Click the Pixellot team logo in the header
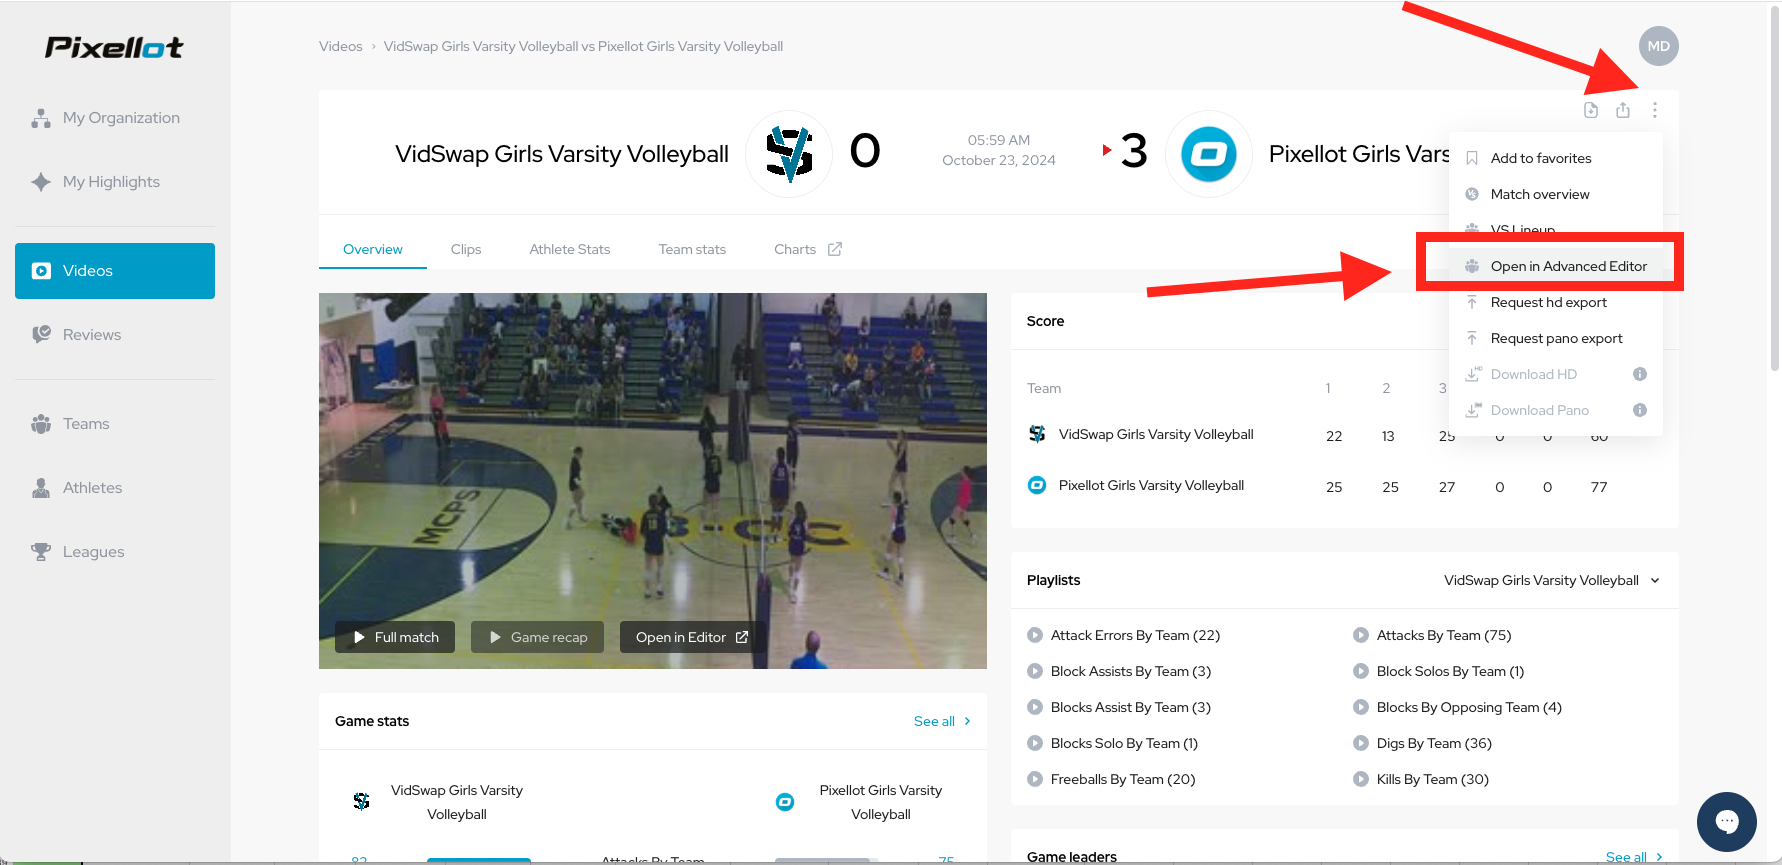This screenshot has height=865, width=1782. coord(1209,154)
